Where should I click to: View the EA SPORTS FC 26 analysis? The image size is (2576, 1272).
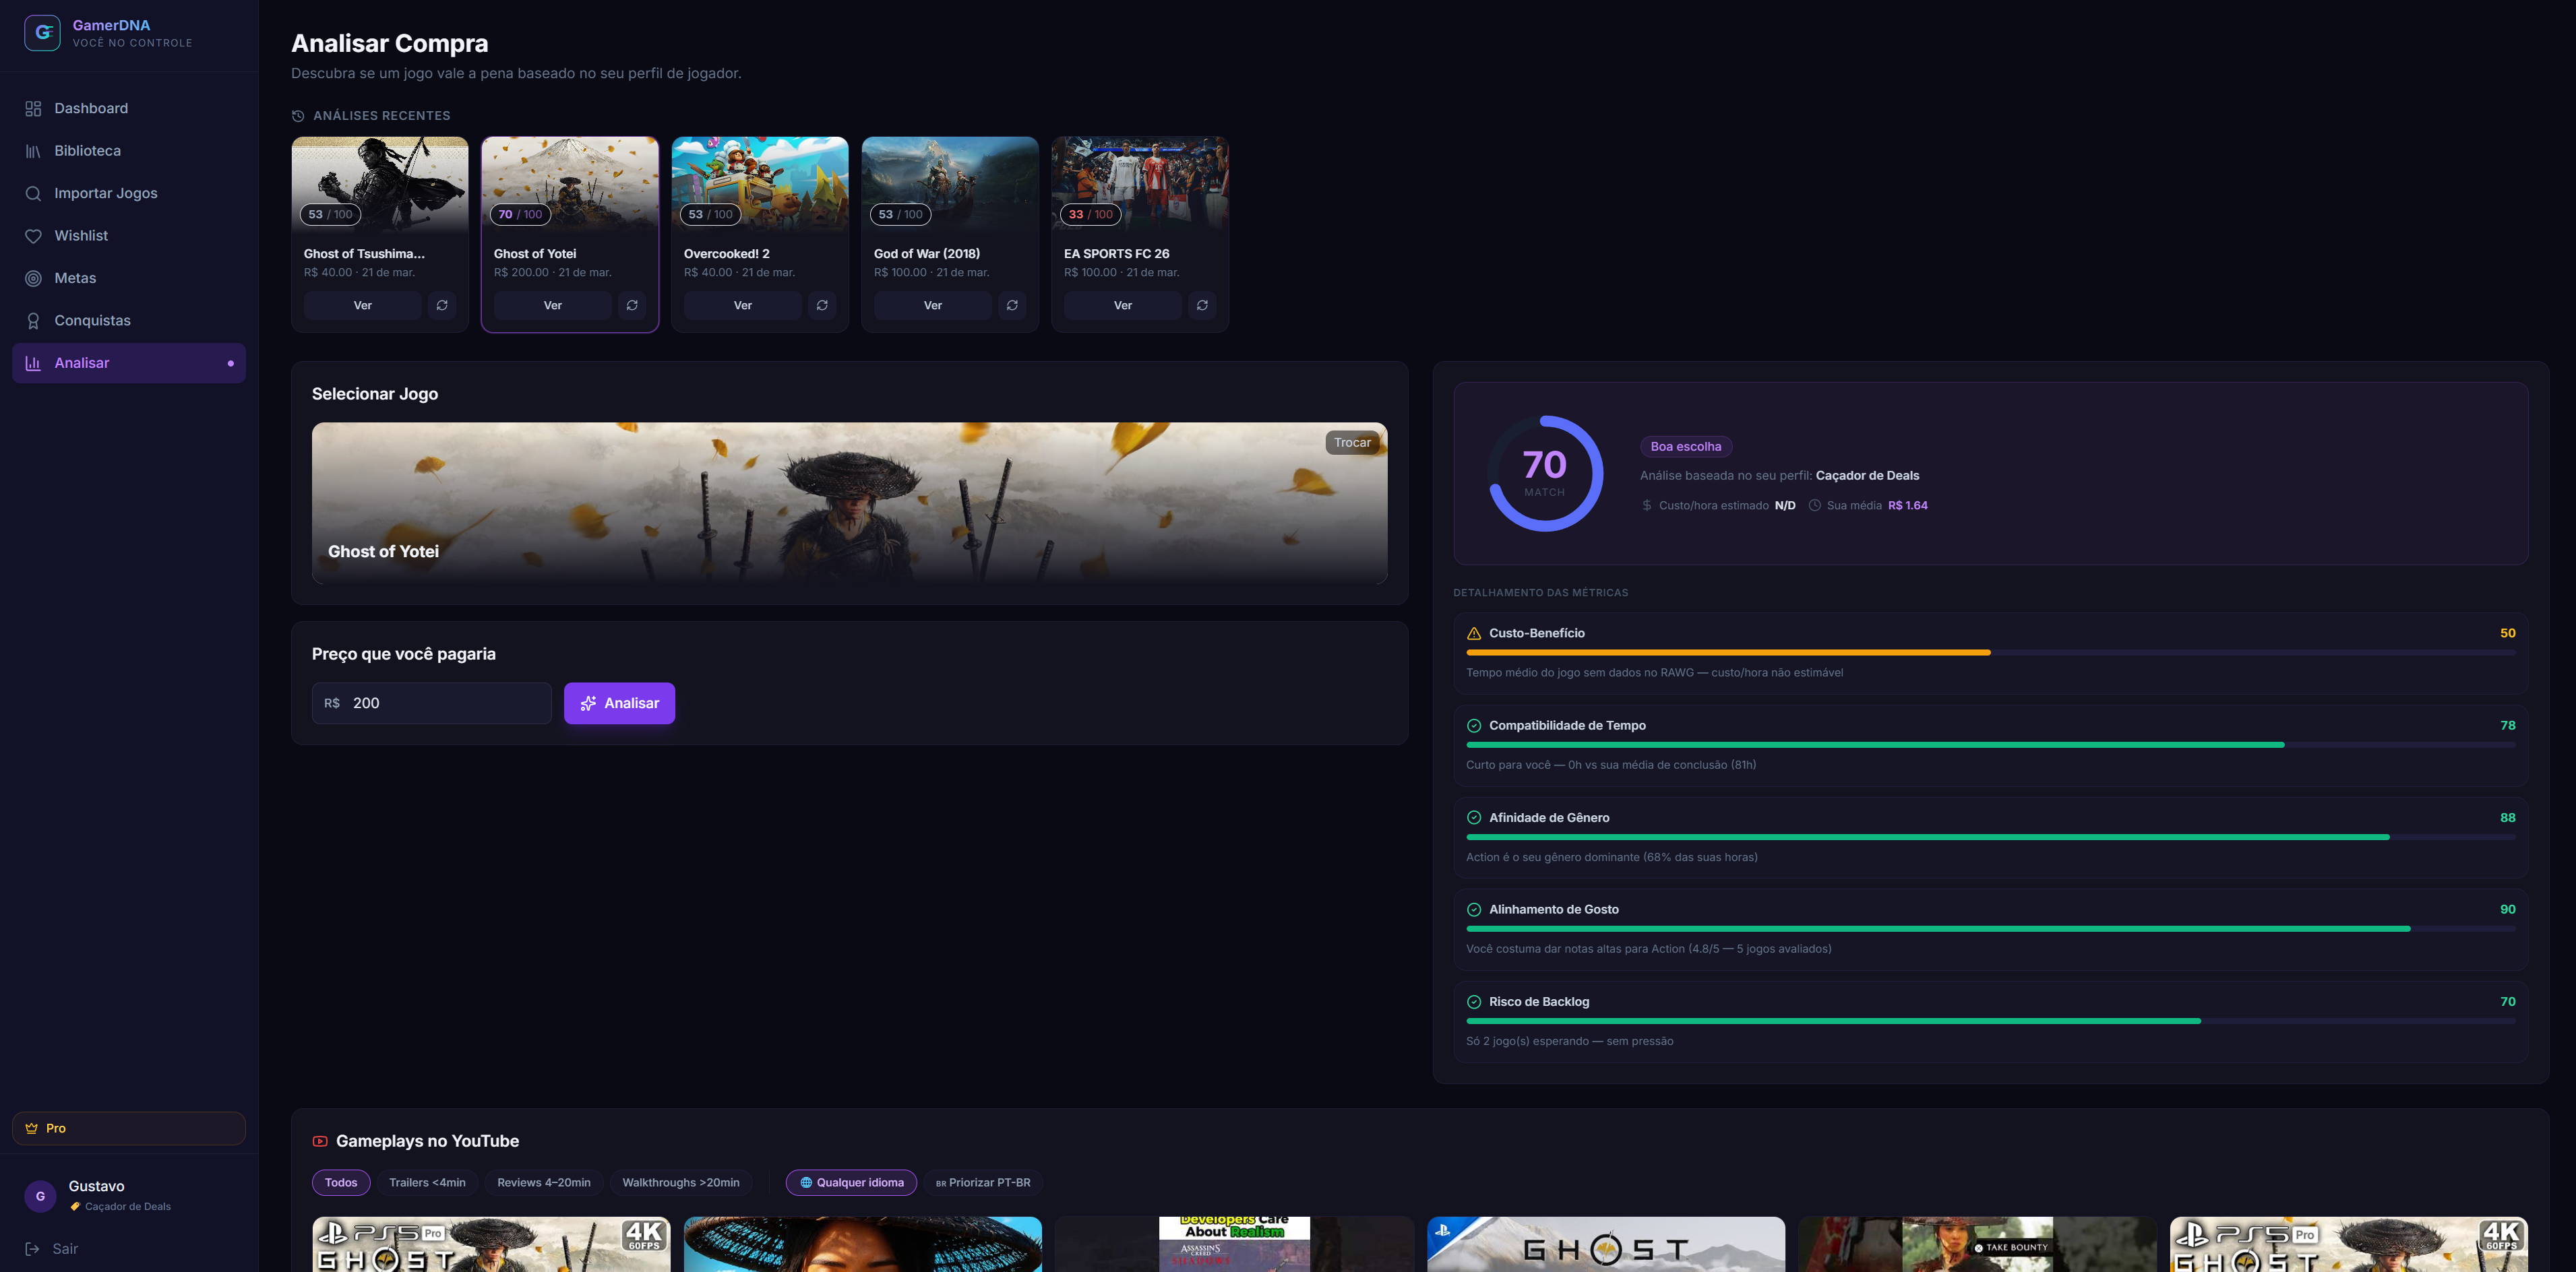click(1123, 305)
